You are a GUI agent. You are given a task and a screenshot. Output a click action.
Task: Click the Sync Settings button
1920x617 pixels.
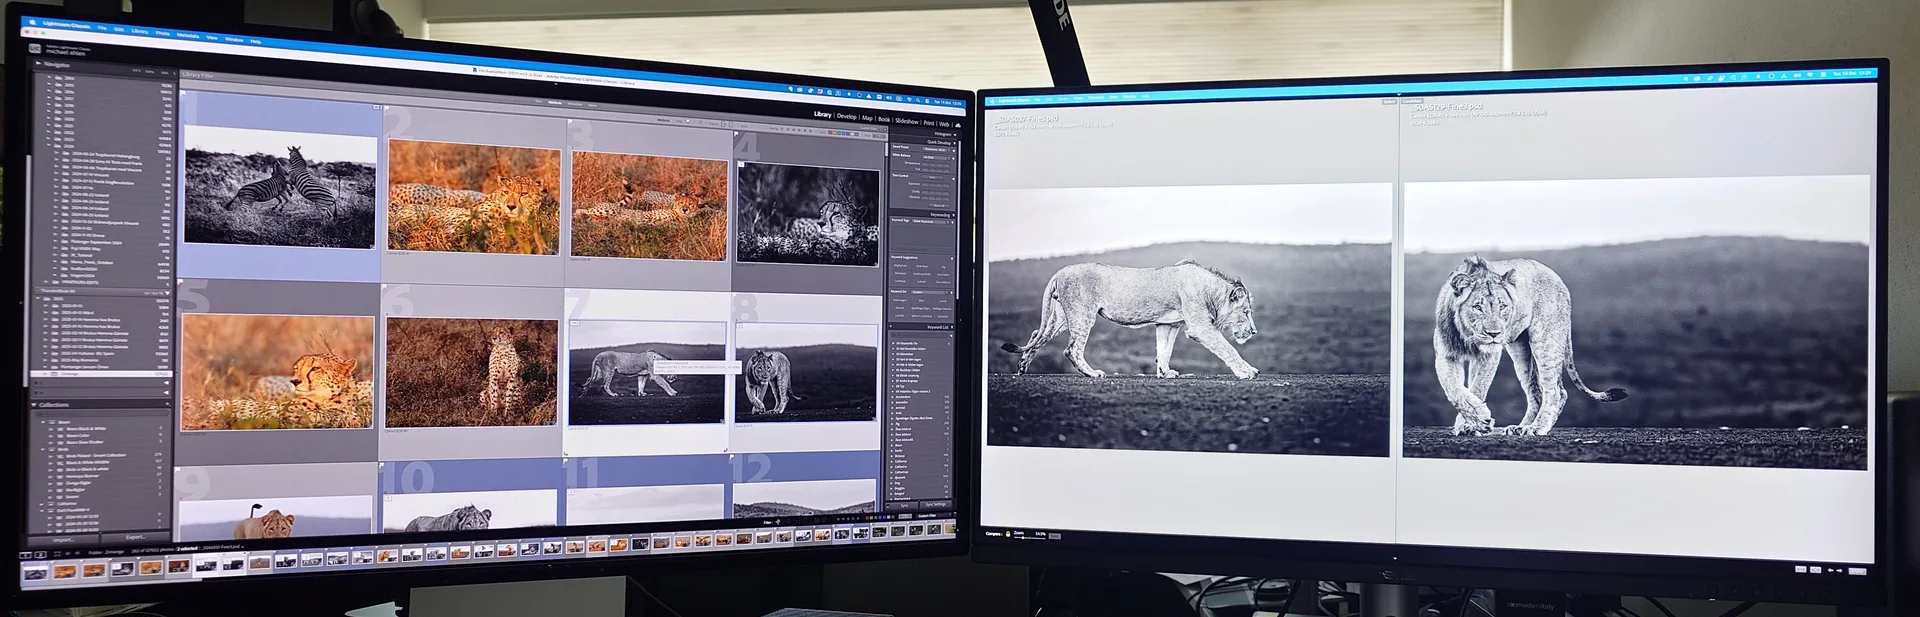[x=935, y=505]
